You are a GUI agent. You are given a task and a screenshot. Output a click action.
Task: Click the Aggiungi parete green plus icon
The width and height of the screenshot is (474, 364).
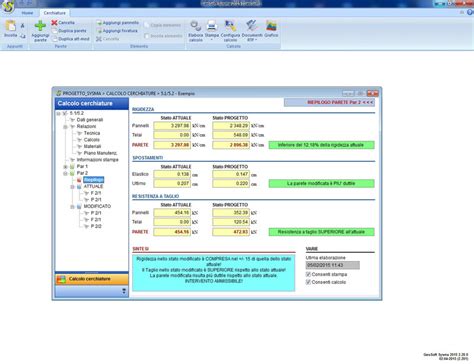click(x=40, y=26)
